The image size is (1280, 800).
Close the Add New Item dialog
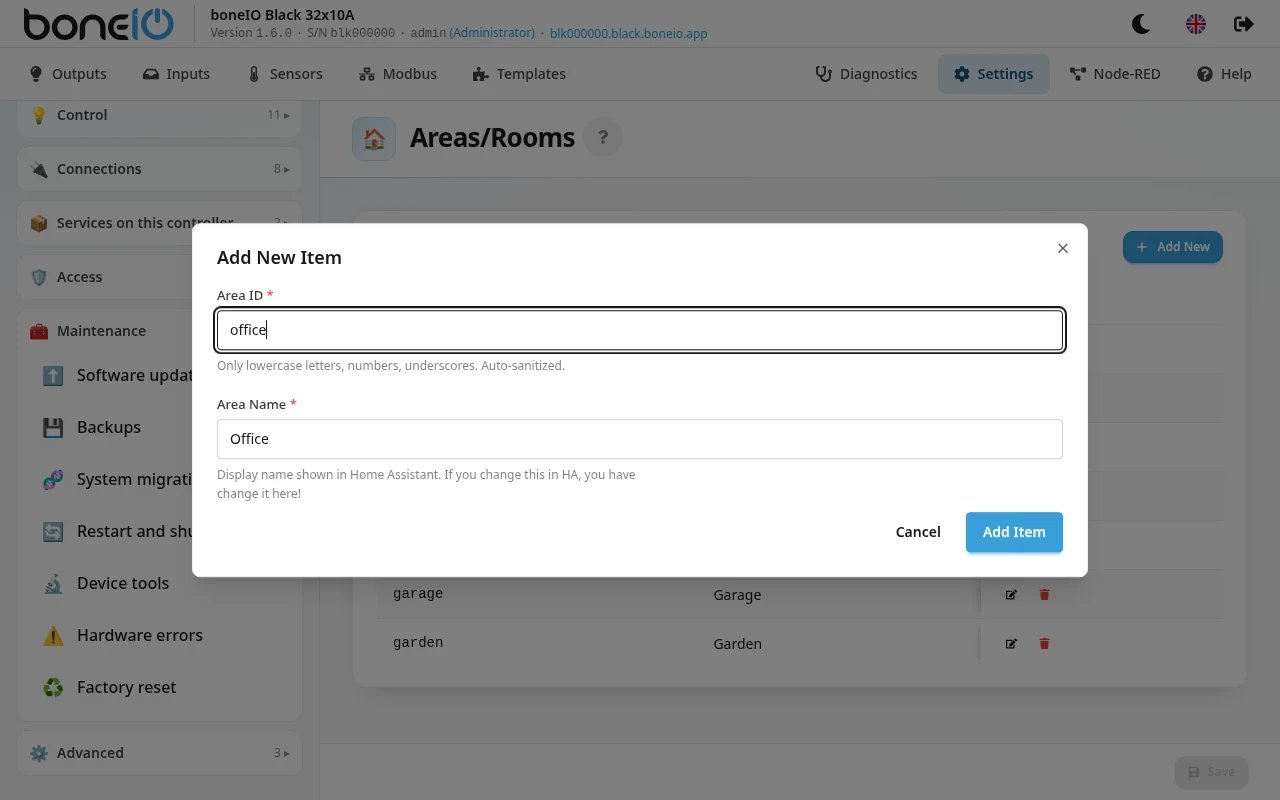pyautogui.click(x=1063, y=248)
